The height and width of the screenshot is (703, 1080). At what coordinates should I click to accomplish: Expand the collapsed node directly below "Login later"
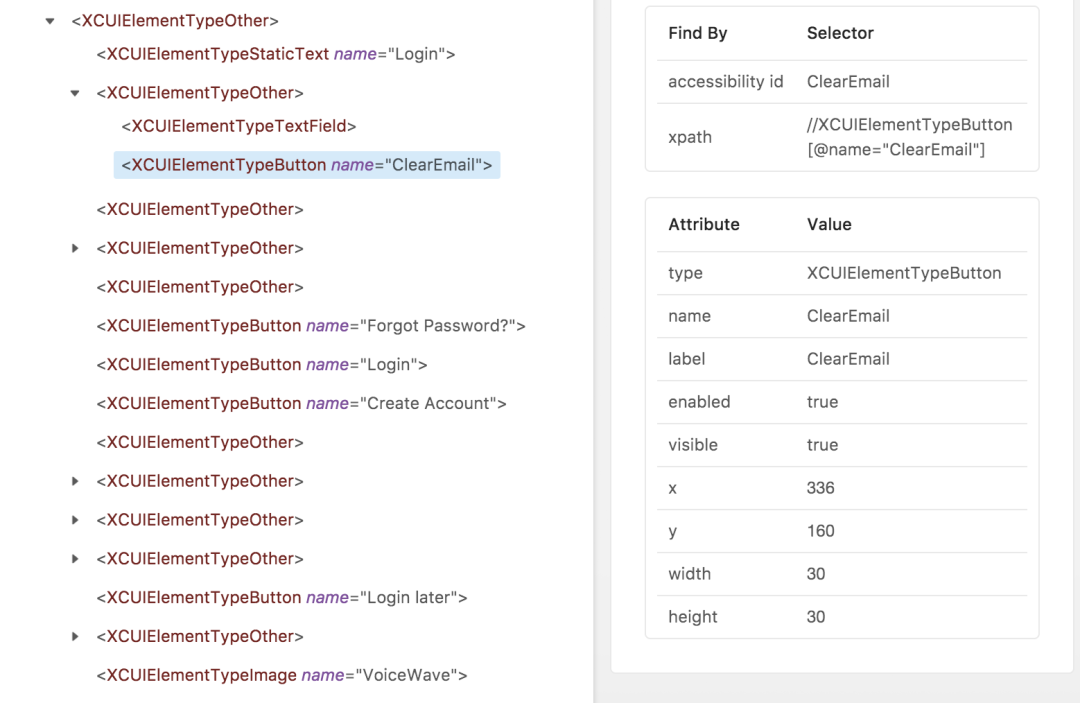pyautogui.click(x=75, y=636)
